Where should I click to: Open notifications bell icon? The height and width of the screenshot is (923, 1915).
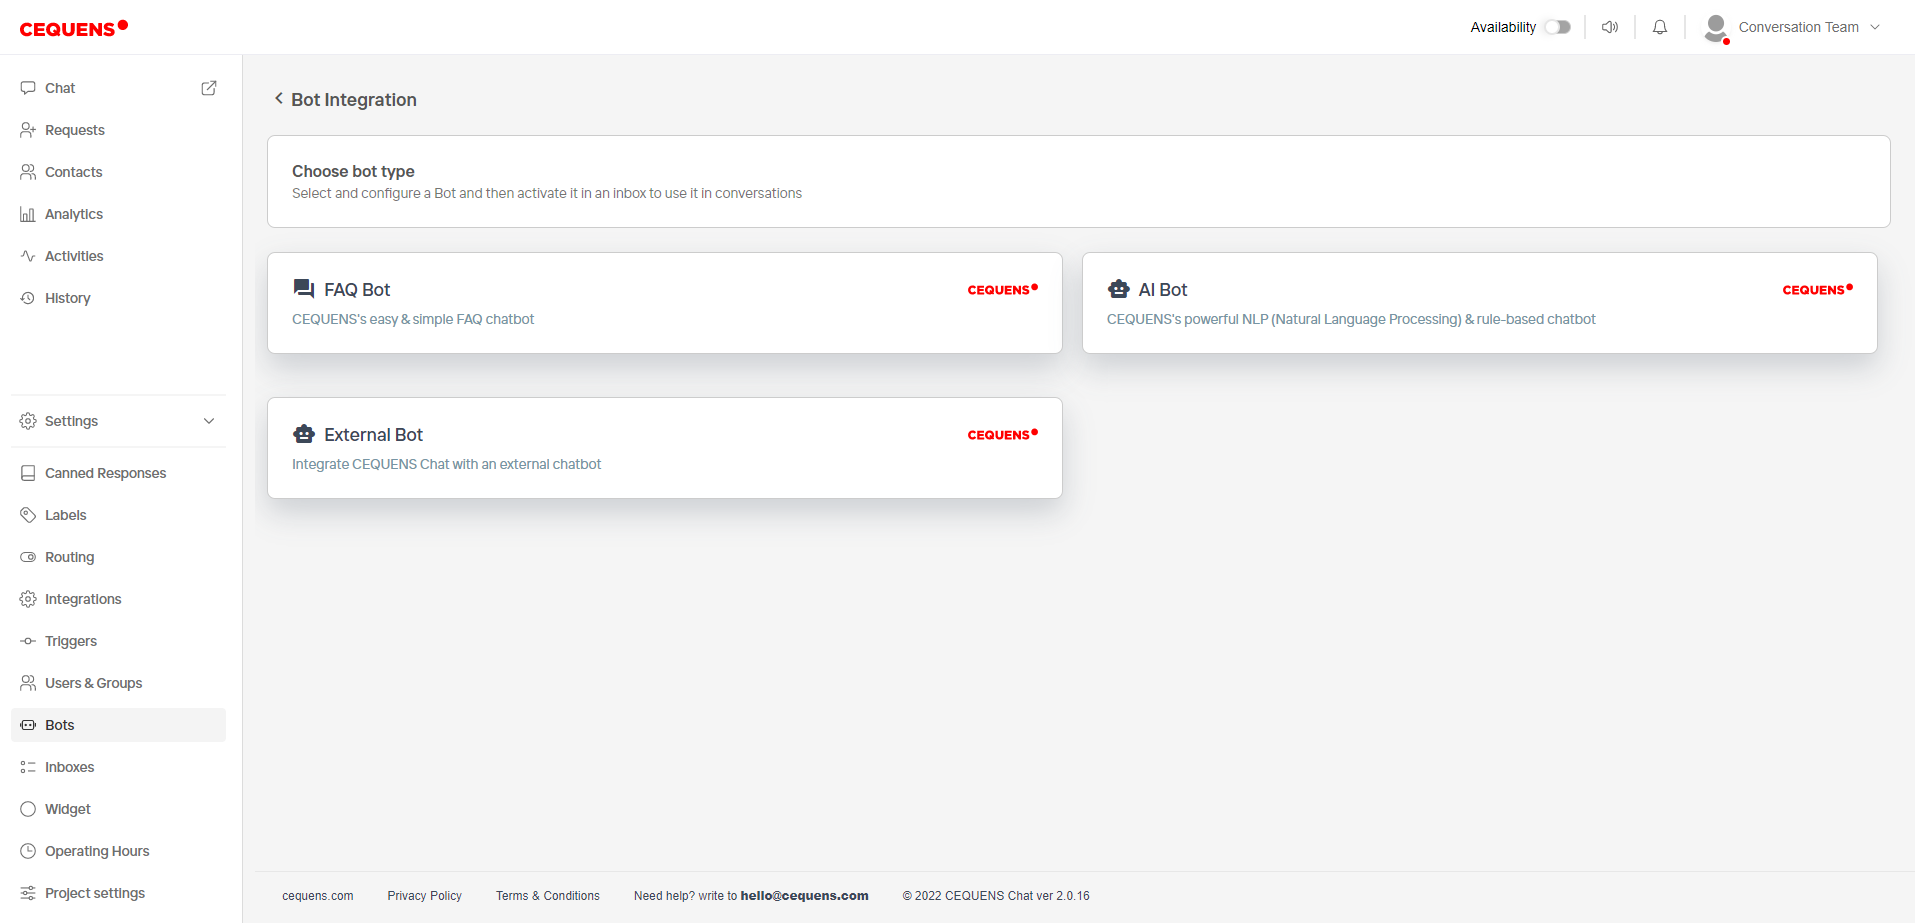coord(1660,27)
